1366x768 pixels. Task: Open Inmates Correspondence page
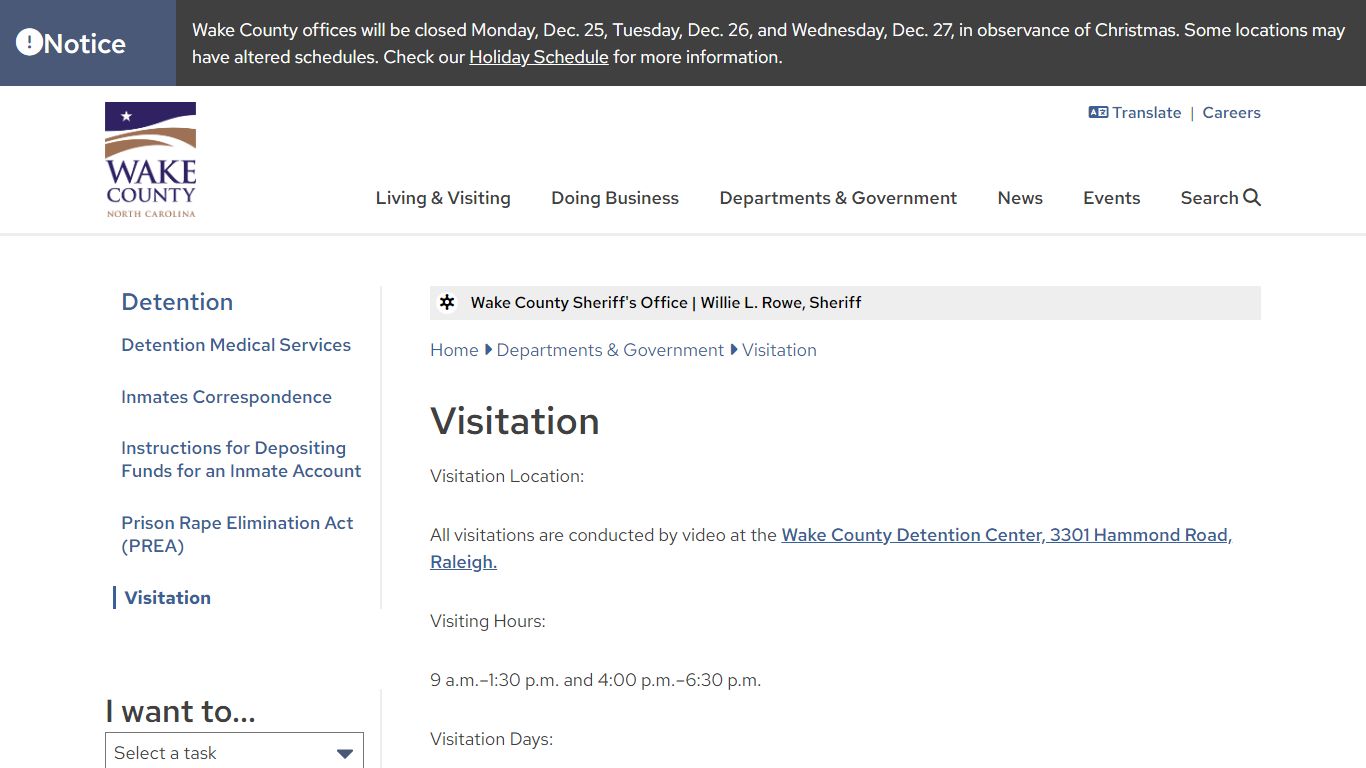point(226,397)
